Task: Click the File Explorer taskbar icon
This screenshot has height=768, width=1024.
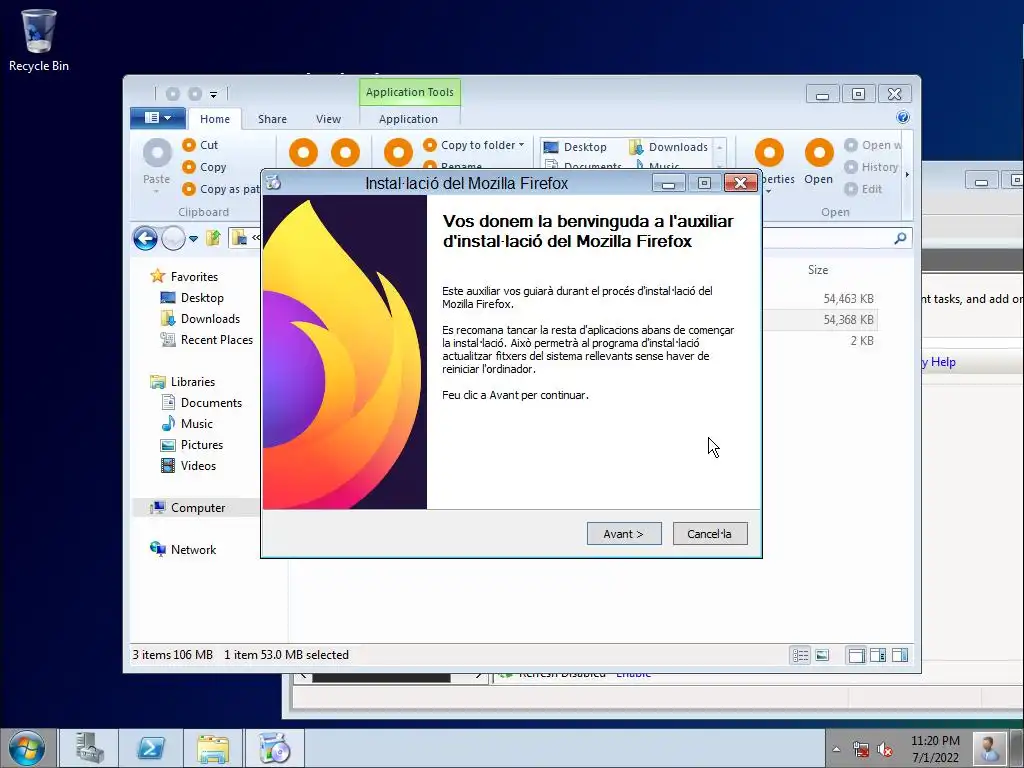Action: tap(213, 748)
